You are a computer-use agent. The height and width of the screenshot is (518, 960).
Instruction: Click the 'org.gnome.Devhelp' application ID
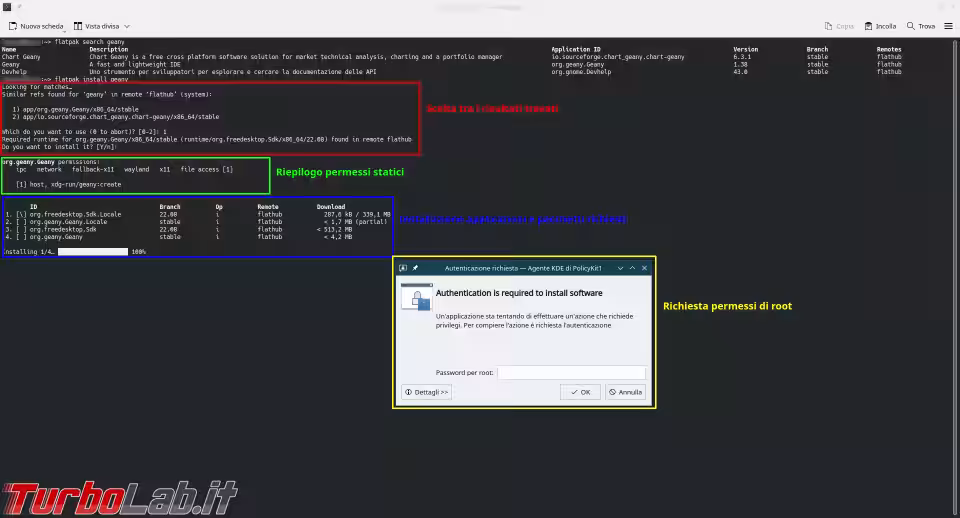581,72
